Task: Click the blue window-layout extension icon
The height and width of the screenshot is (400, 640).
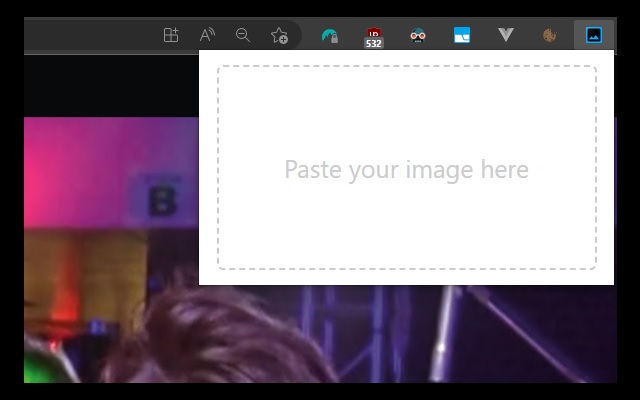Action: click(462, 35)
